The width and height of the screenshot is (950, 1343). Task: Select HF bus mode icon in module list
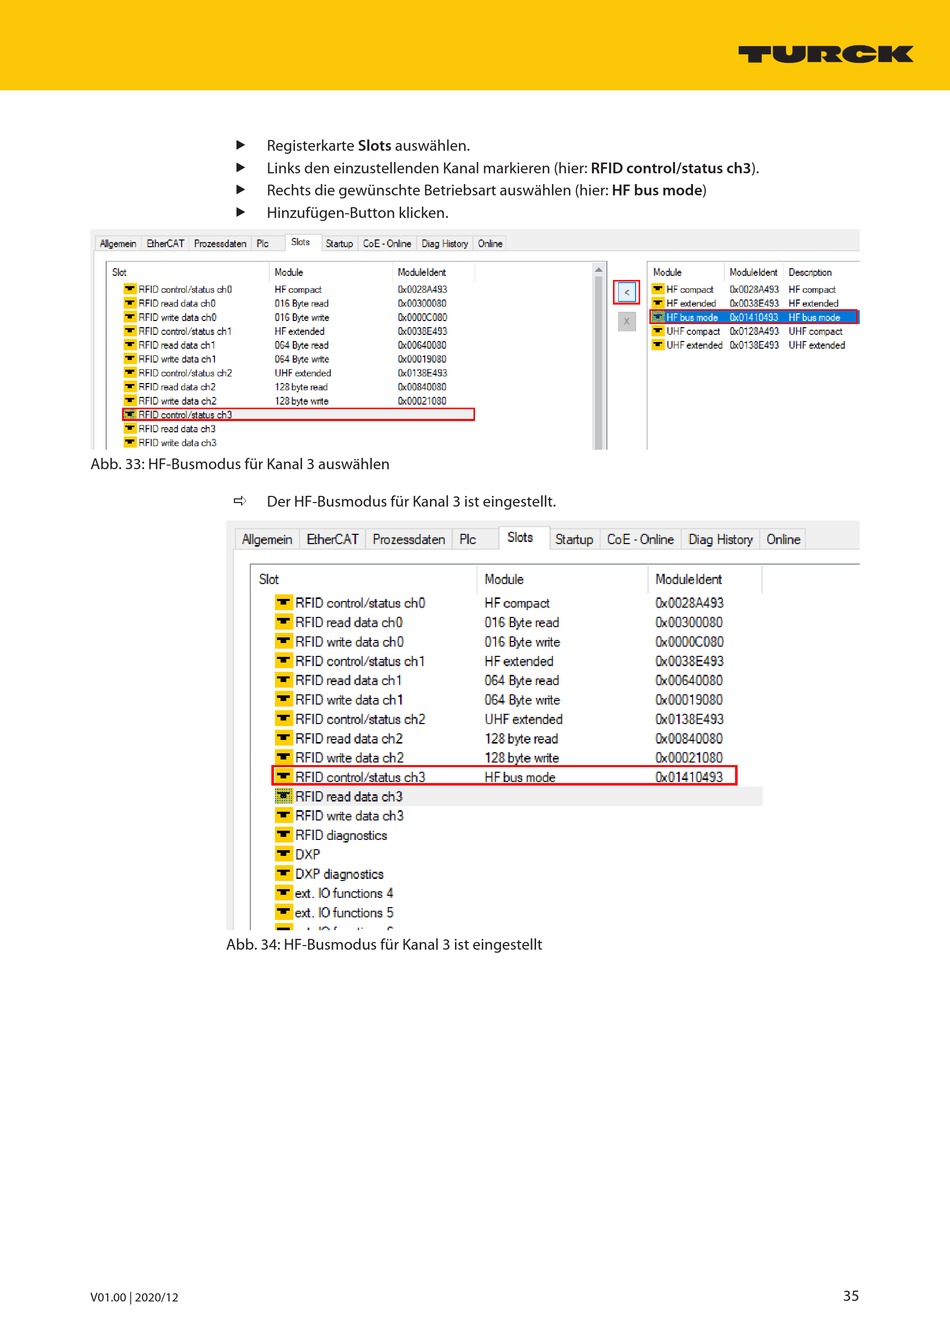coord(658,317)
